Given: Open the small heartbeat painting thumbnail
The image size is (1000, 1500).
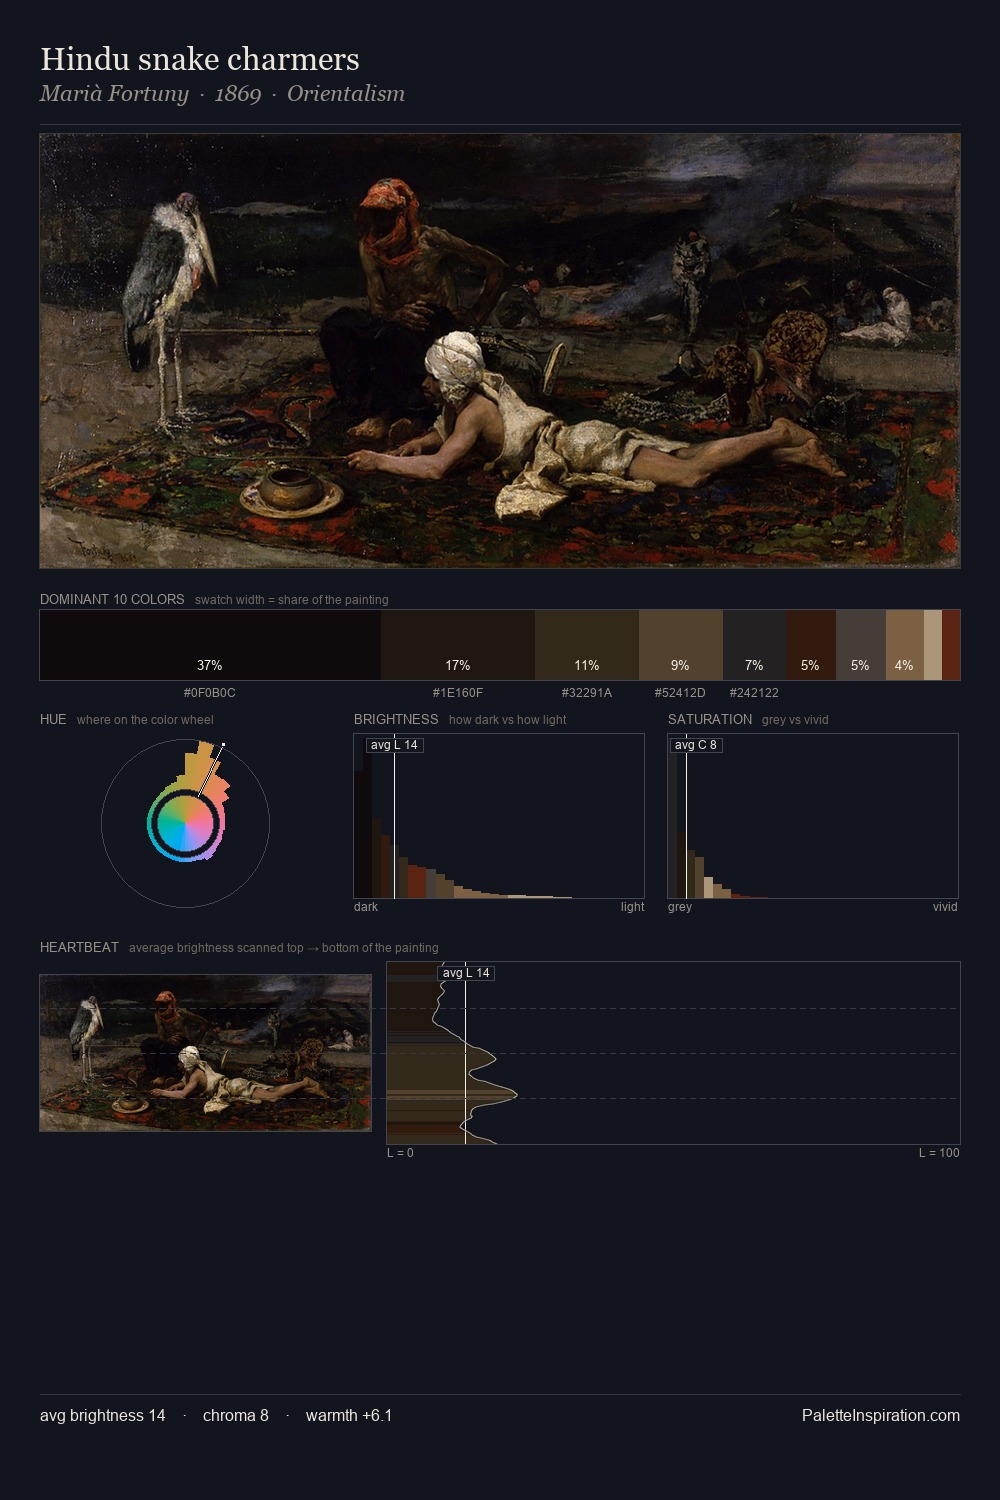Looking at the screenshot, I should point(205,1053).
